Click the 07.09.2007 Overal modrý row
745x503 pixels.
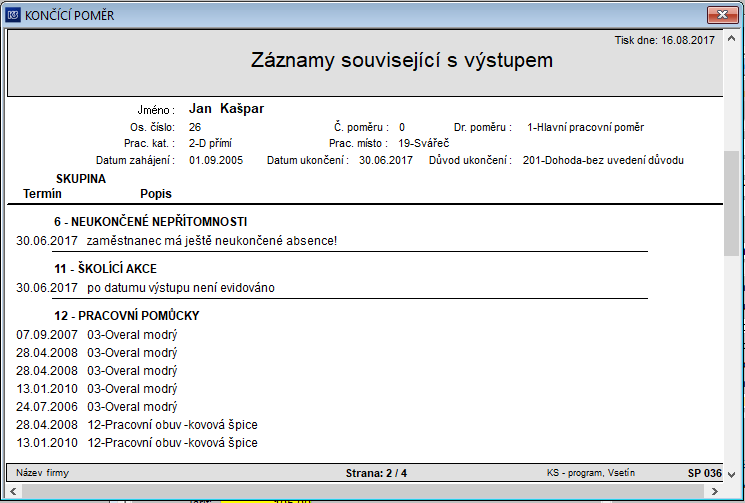(x=96, y=335)
